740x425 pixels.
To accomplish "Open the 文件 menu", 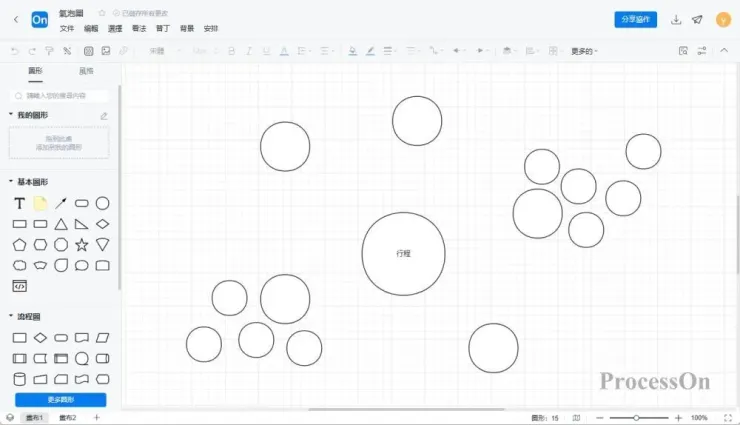I will (67, 28).
